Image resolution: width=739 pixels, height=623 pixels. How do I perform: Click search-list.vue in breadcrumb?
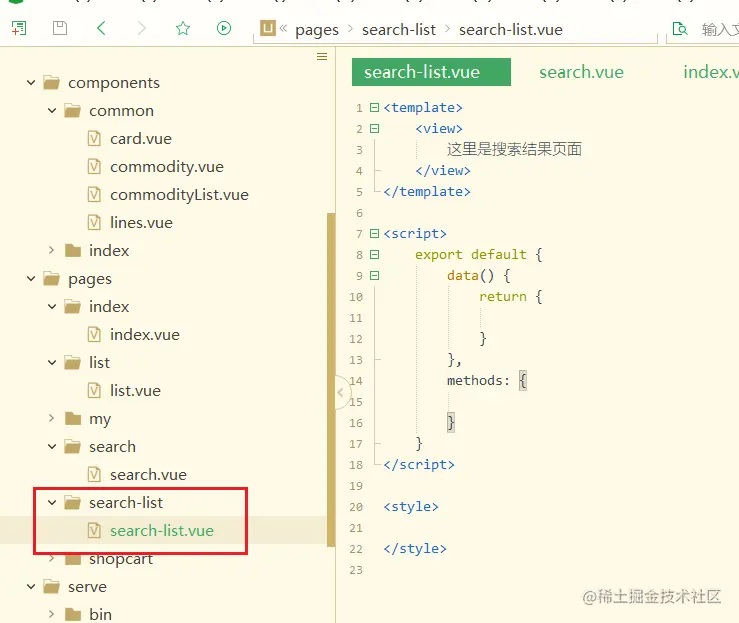pos(511,30)
